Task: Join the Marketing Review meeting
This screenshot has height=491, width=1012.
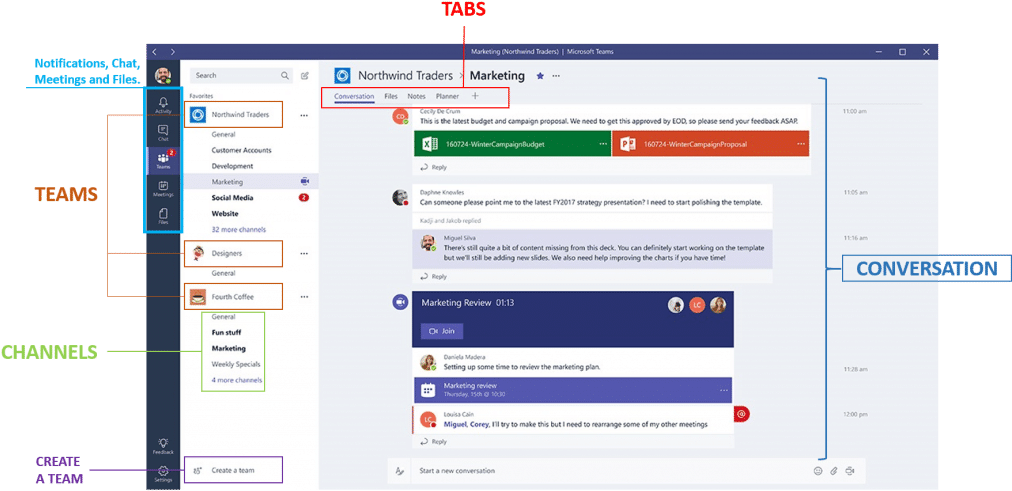Action: coord(441,331)
